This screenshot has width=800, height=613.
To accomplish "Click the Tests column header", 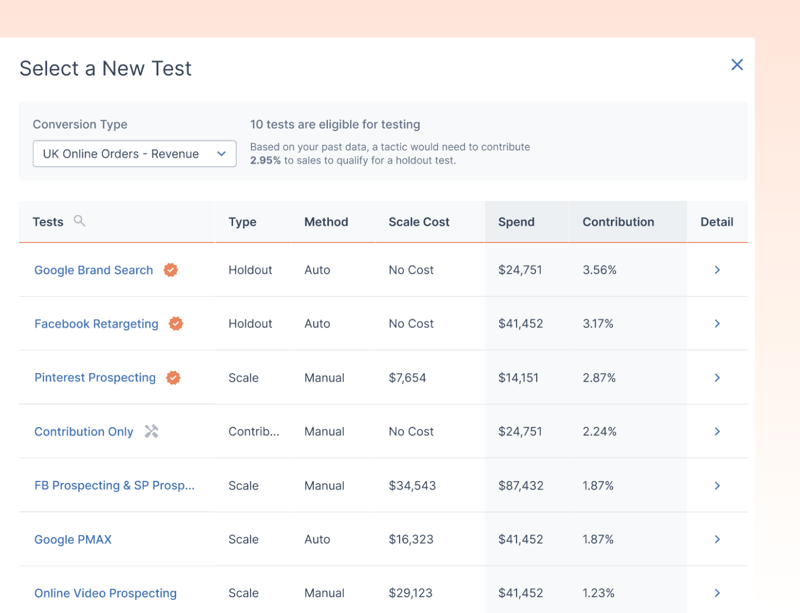I will (x=48, y=222).
